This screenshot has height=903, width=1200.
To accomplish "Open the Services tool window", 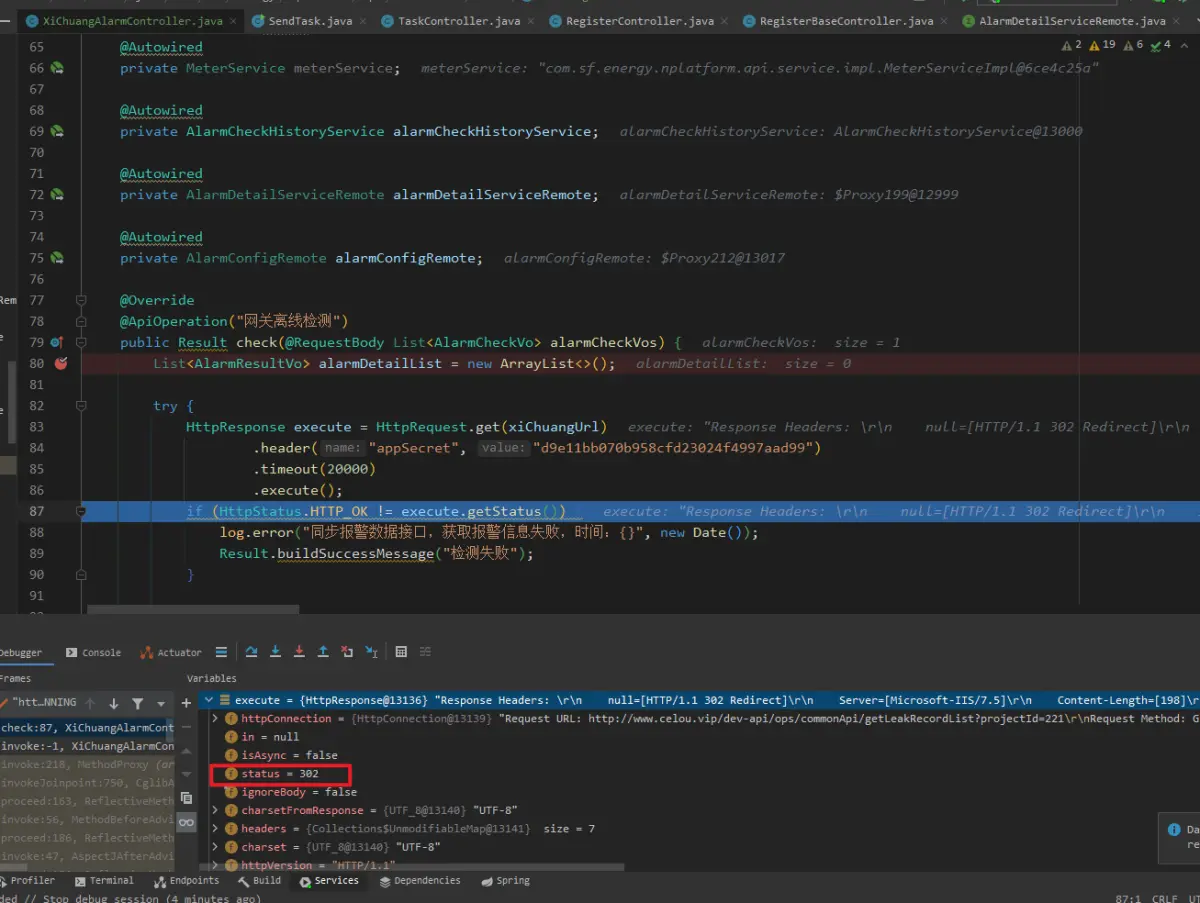I will click(329, 880).
